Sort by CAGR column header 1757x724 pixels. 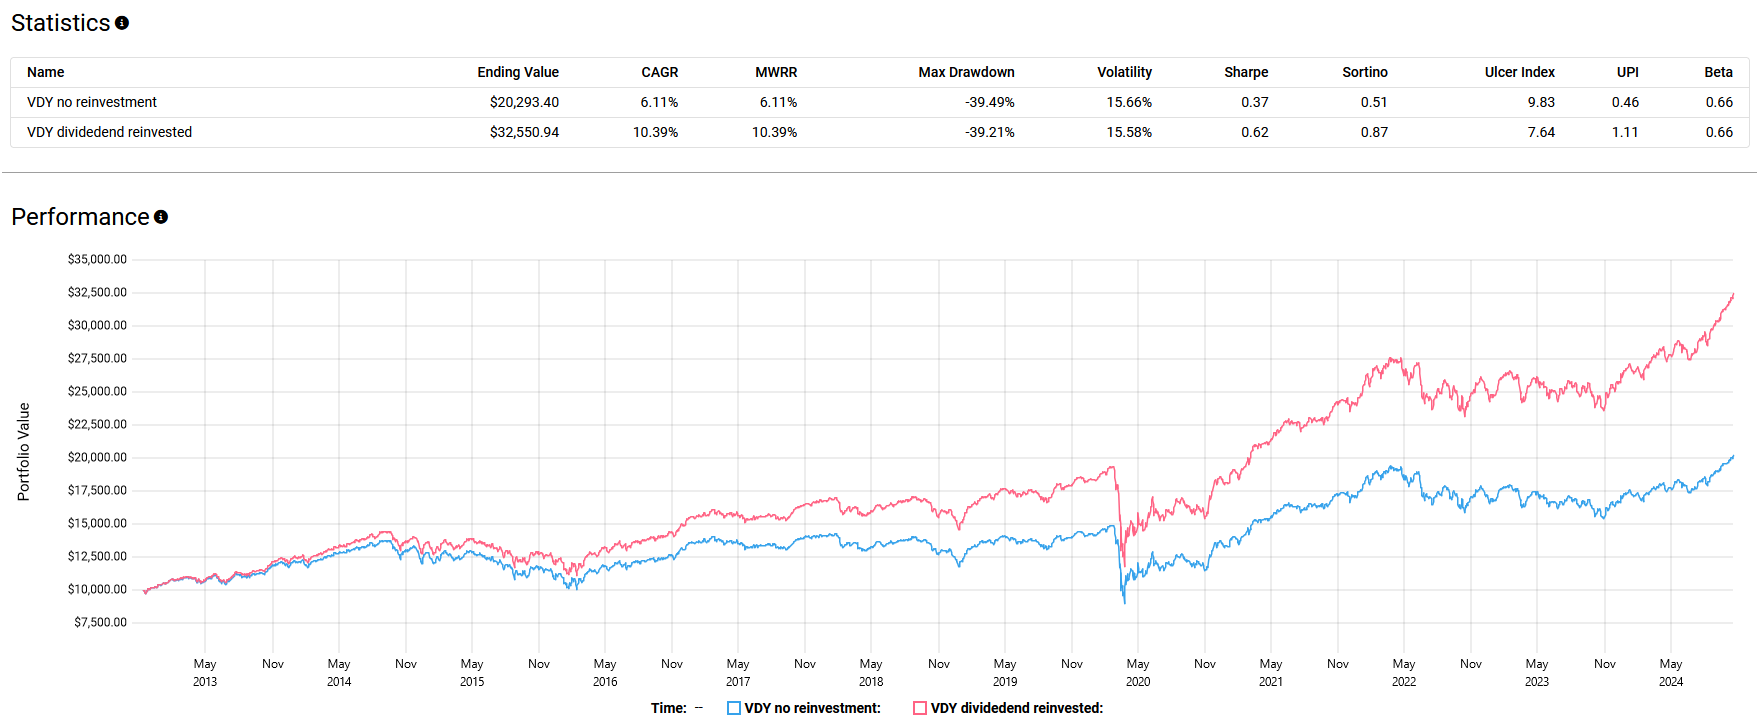pyautogui.click(x=659, y=72)
